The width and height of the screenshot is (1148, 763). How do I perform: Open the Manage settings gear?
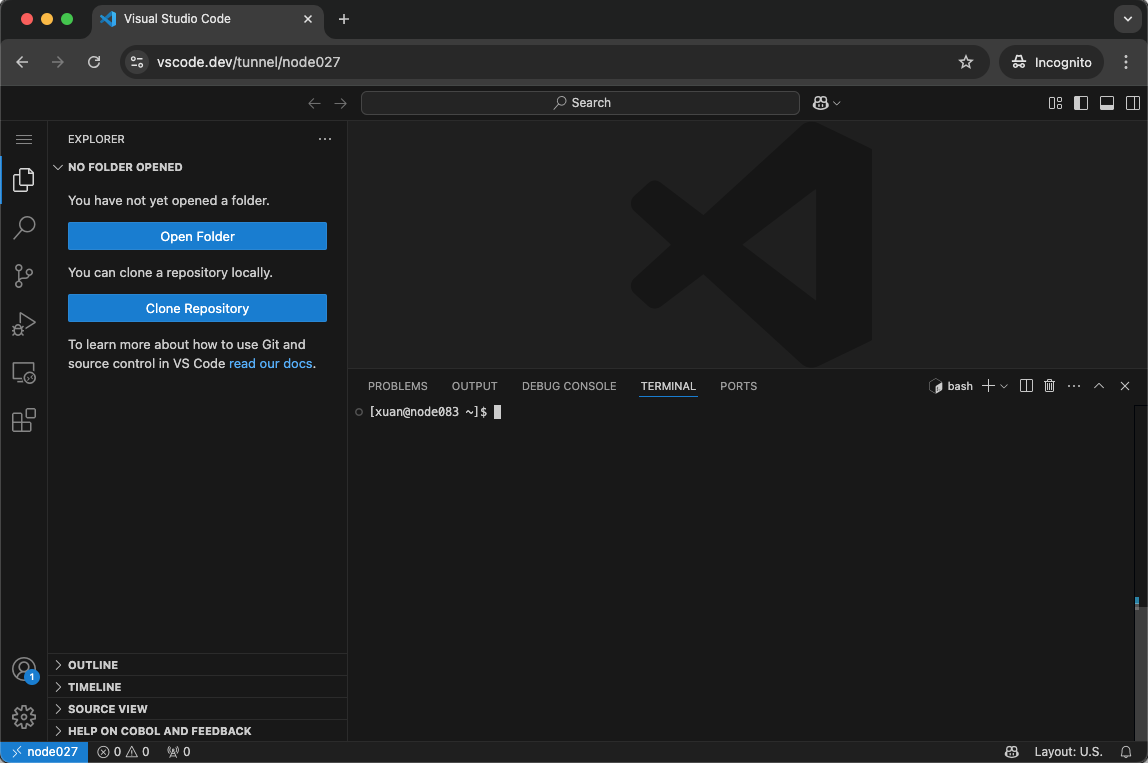23,717
